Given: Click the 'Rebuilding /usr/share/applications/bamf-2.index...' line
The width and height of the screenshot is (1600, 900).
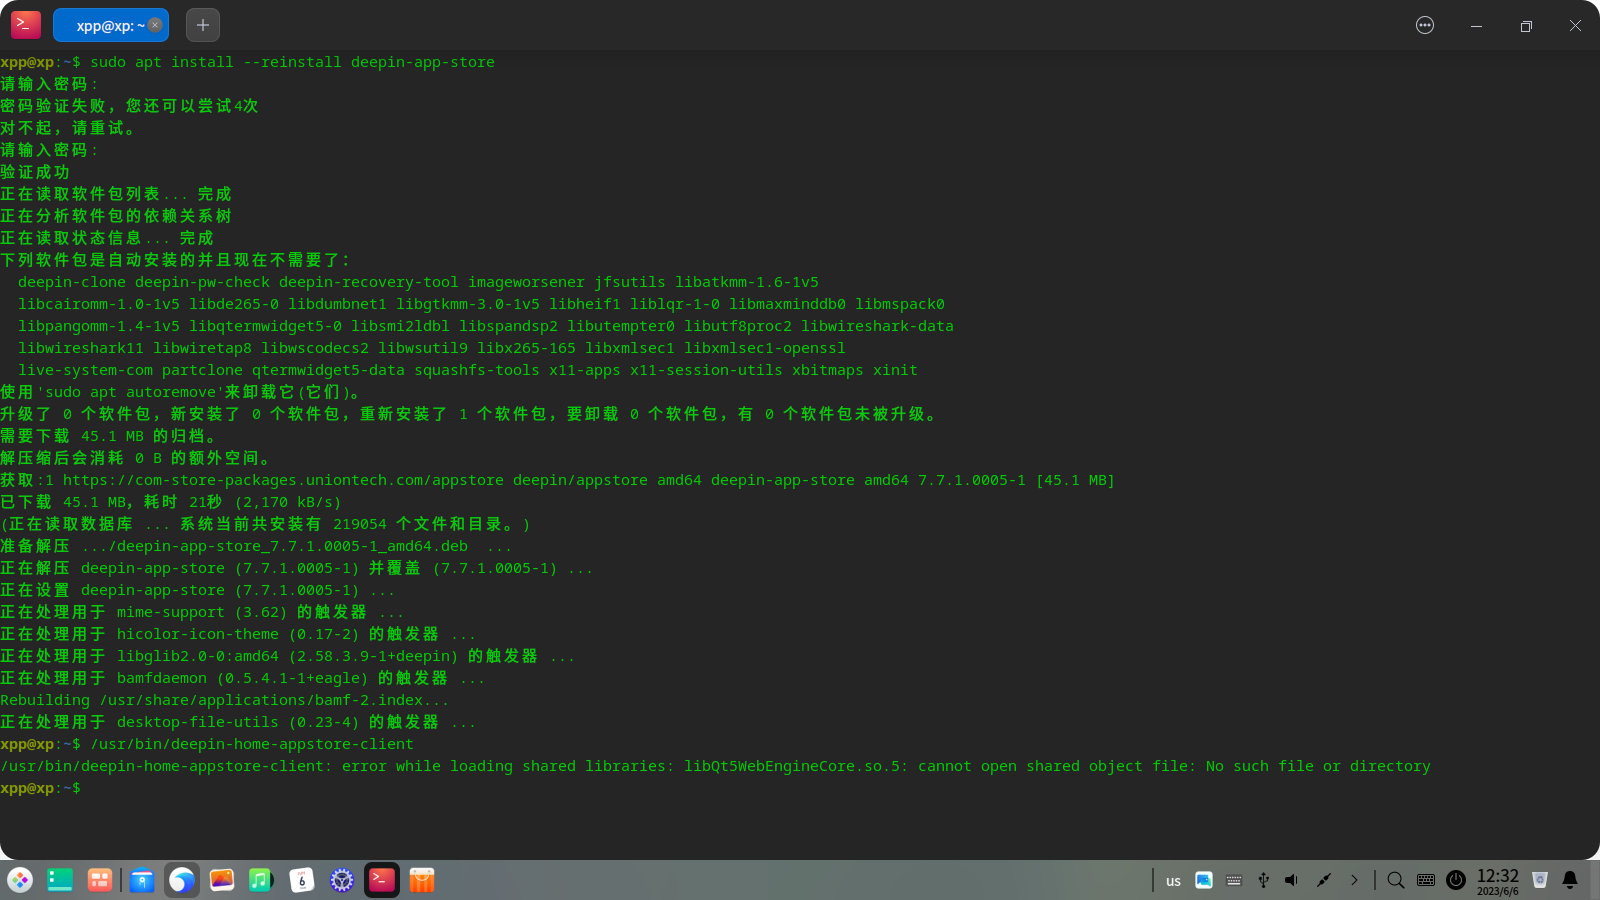Looking at the screenshot, I should coord(225,700).
